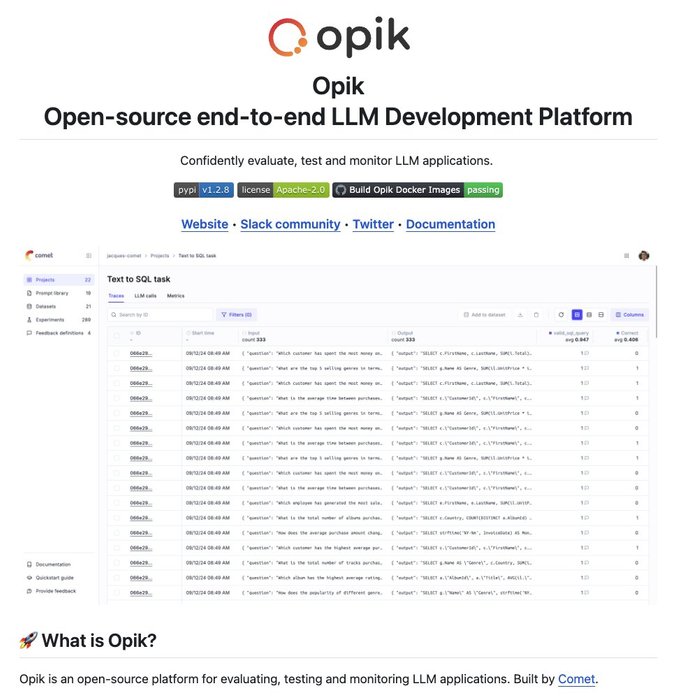Open Experiments in the sidebar

pos(58,320)
